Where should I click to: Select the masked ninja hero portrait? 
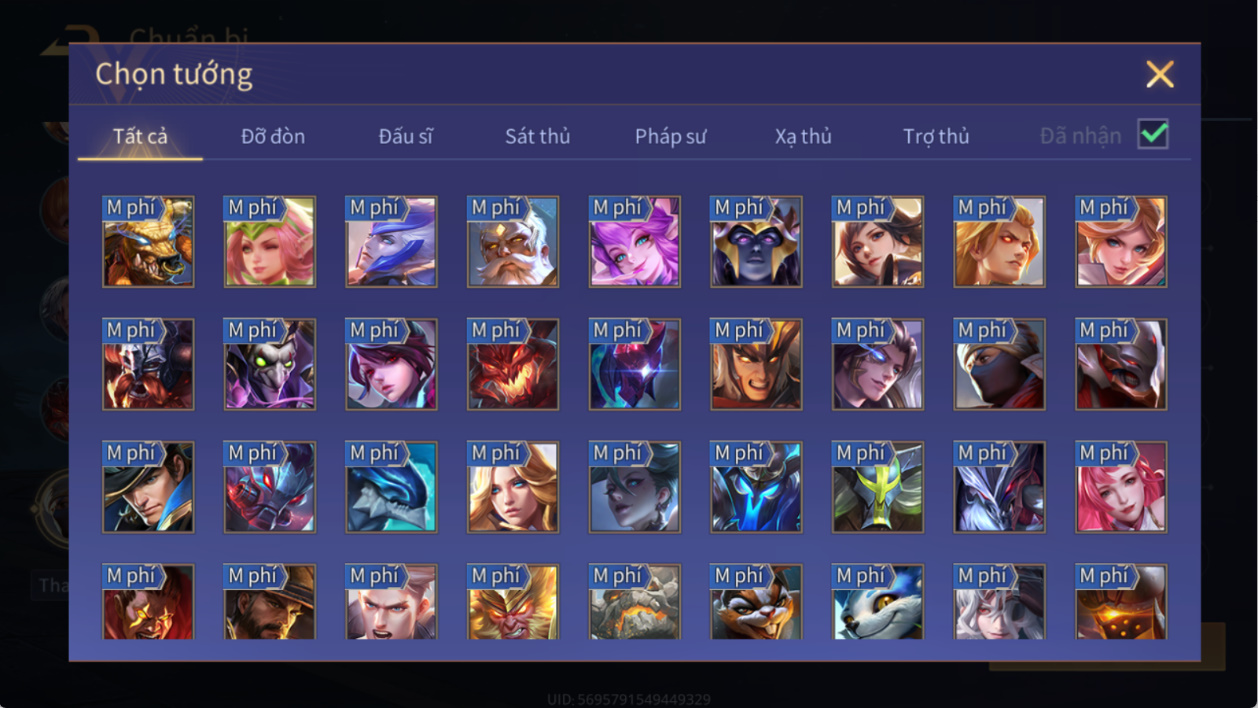tap(999, 364)
